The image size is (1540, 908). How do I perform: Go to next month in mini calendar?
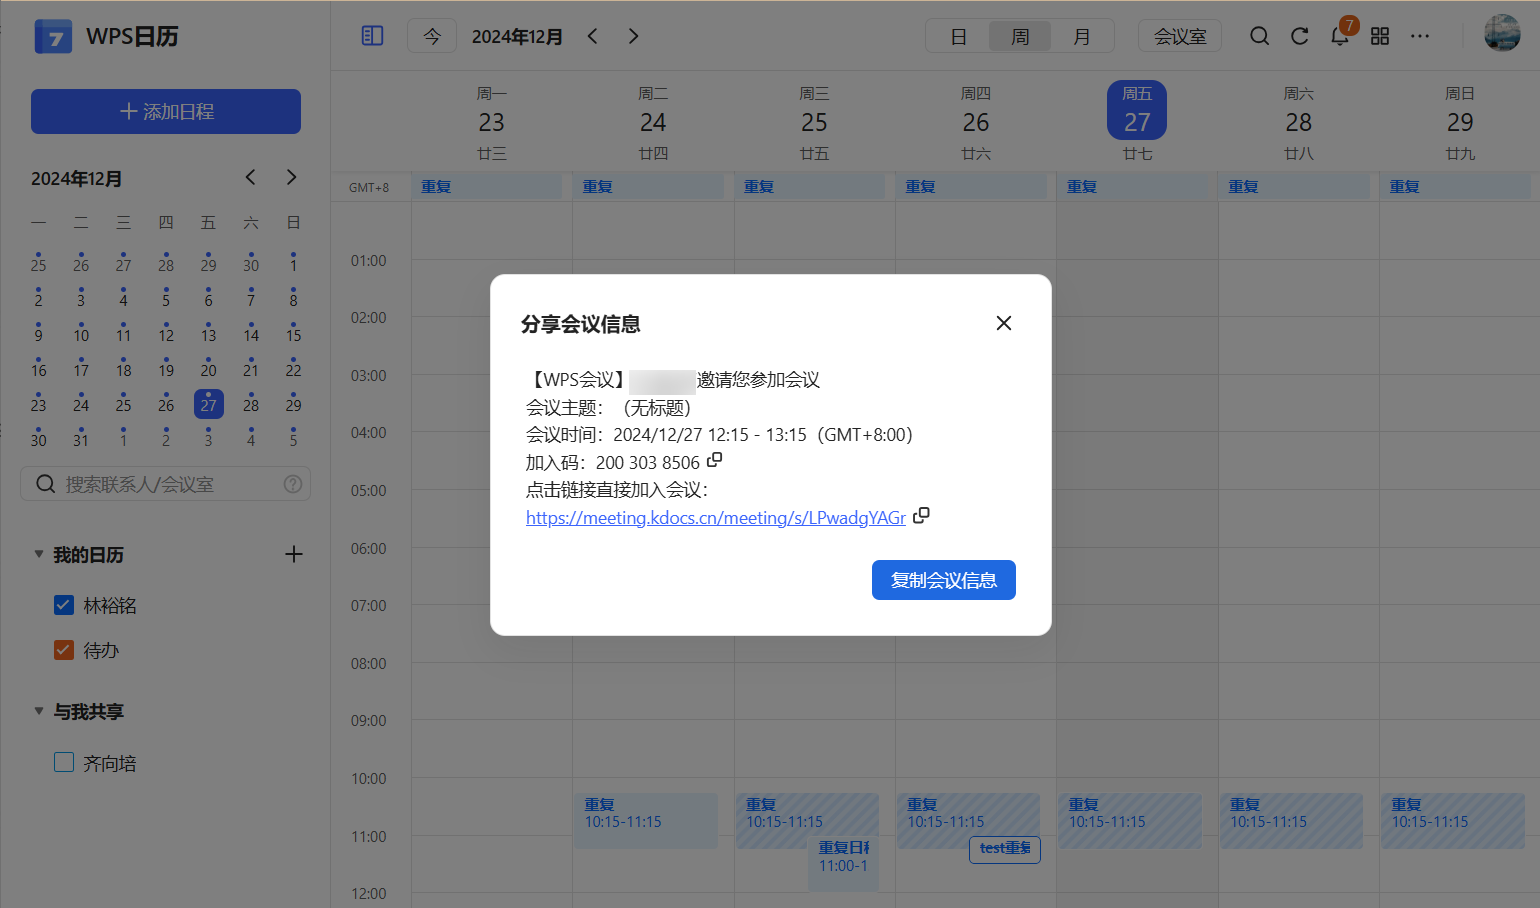(291, 177)
